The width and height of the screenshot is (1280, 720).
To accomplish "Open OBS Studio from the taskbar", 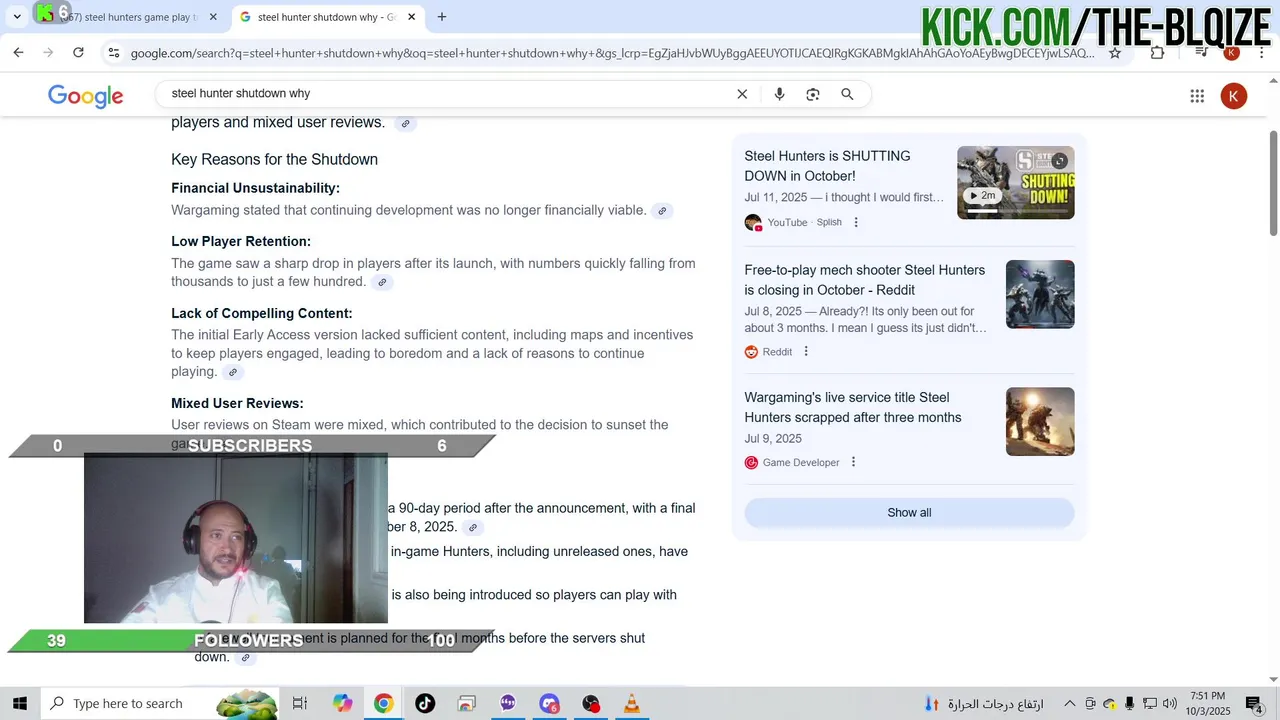I will click(590, 704).
